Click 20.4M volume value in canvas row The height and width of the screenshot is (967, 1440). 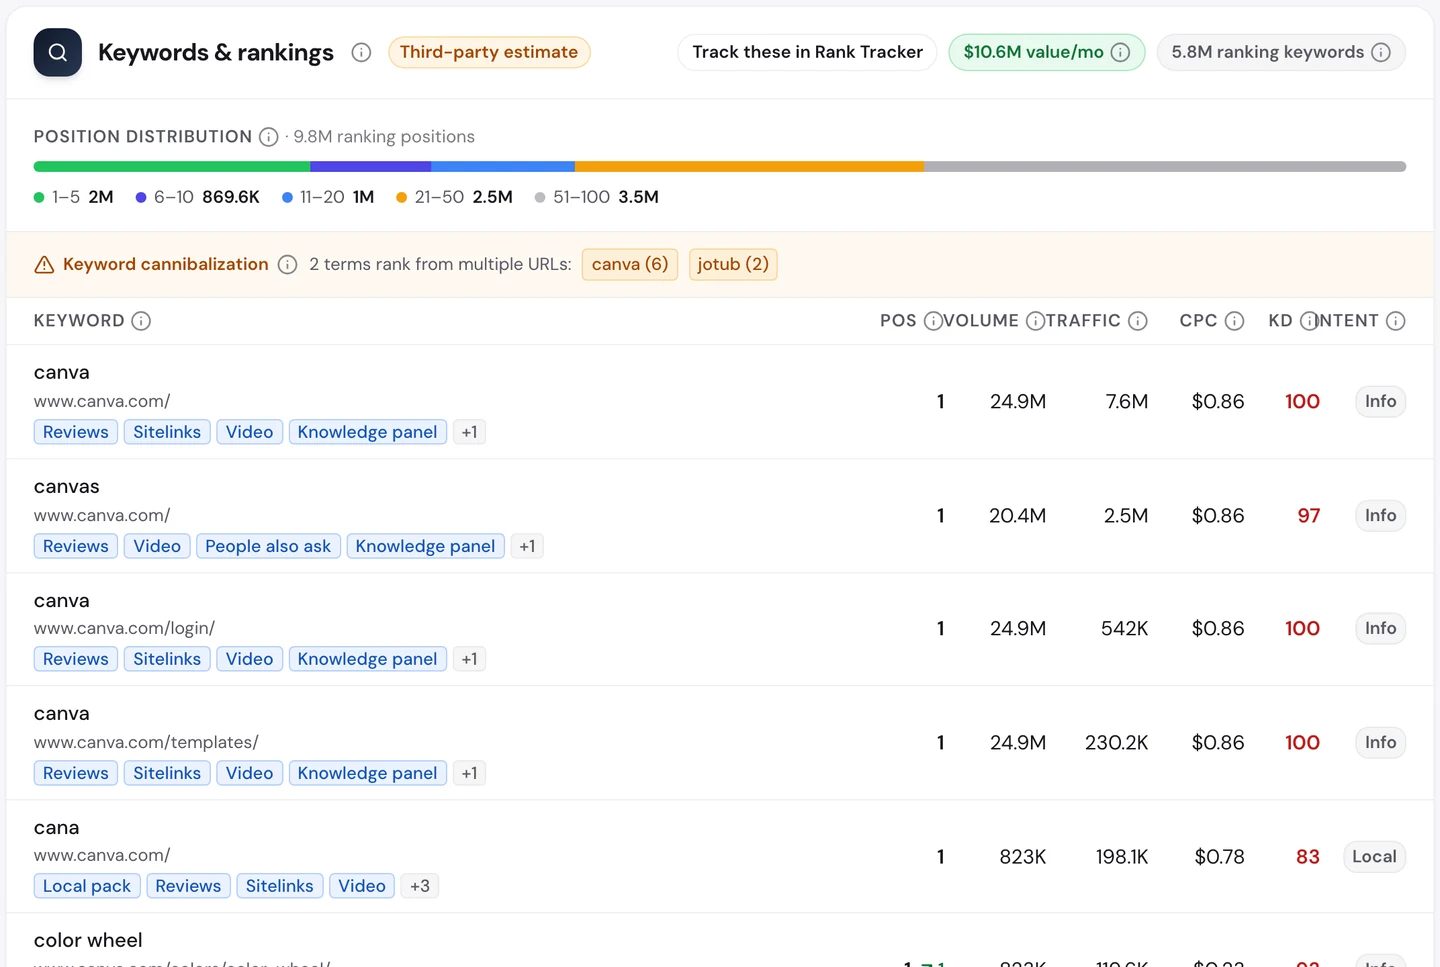click(x=1017, y=516)
